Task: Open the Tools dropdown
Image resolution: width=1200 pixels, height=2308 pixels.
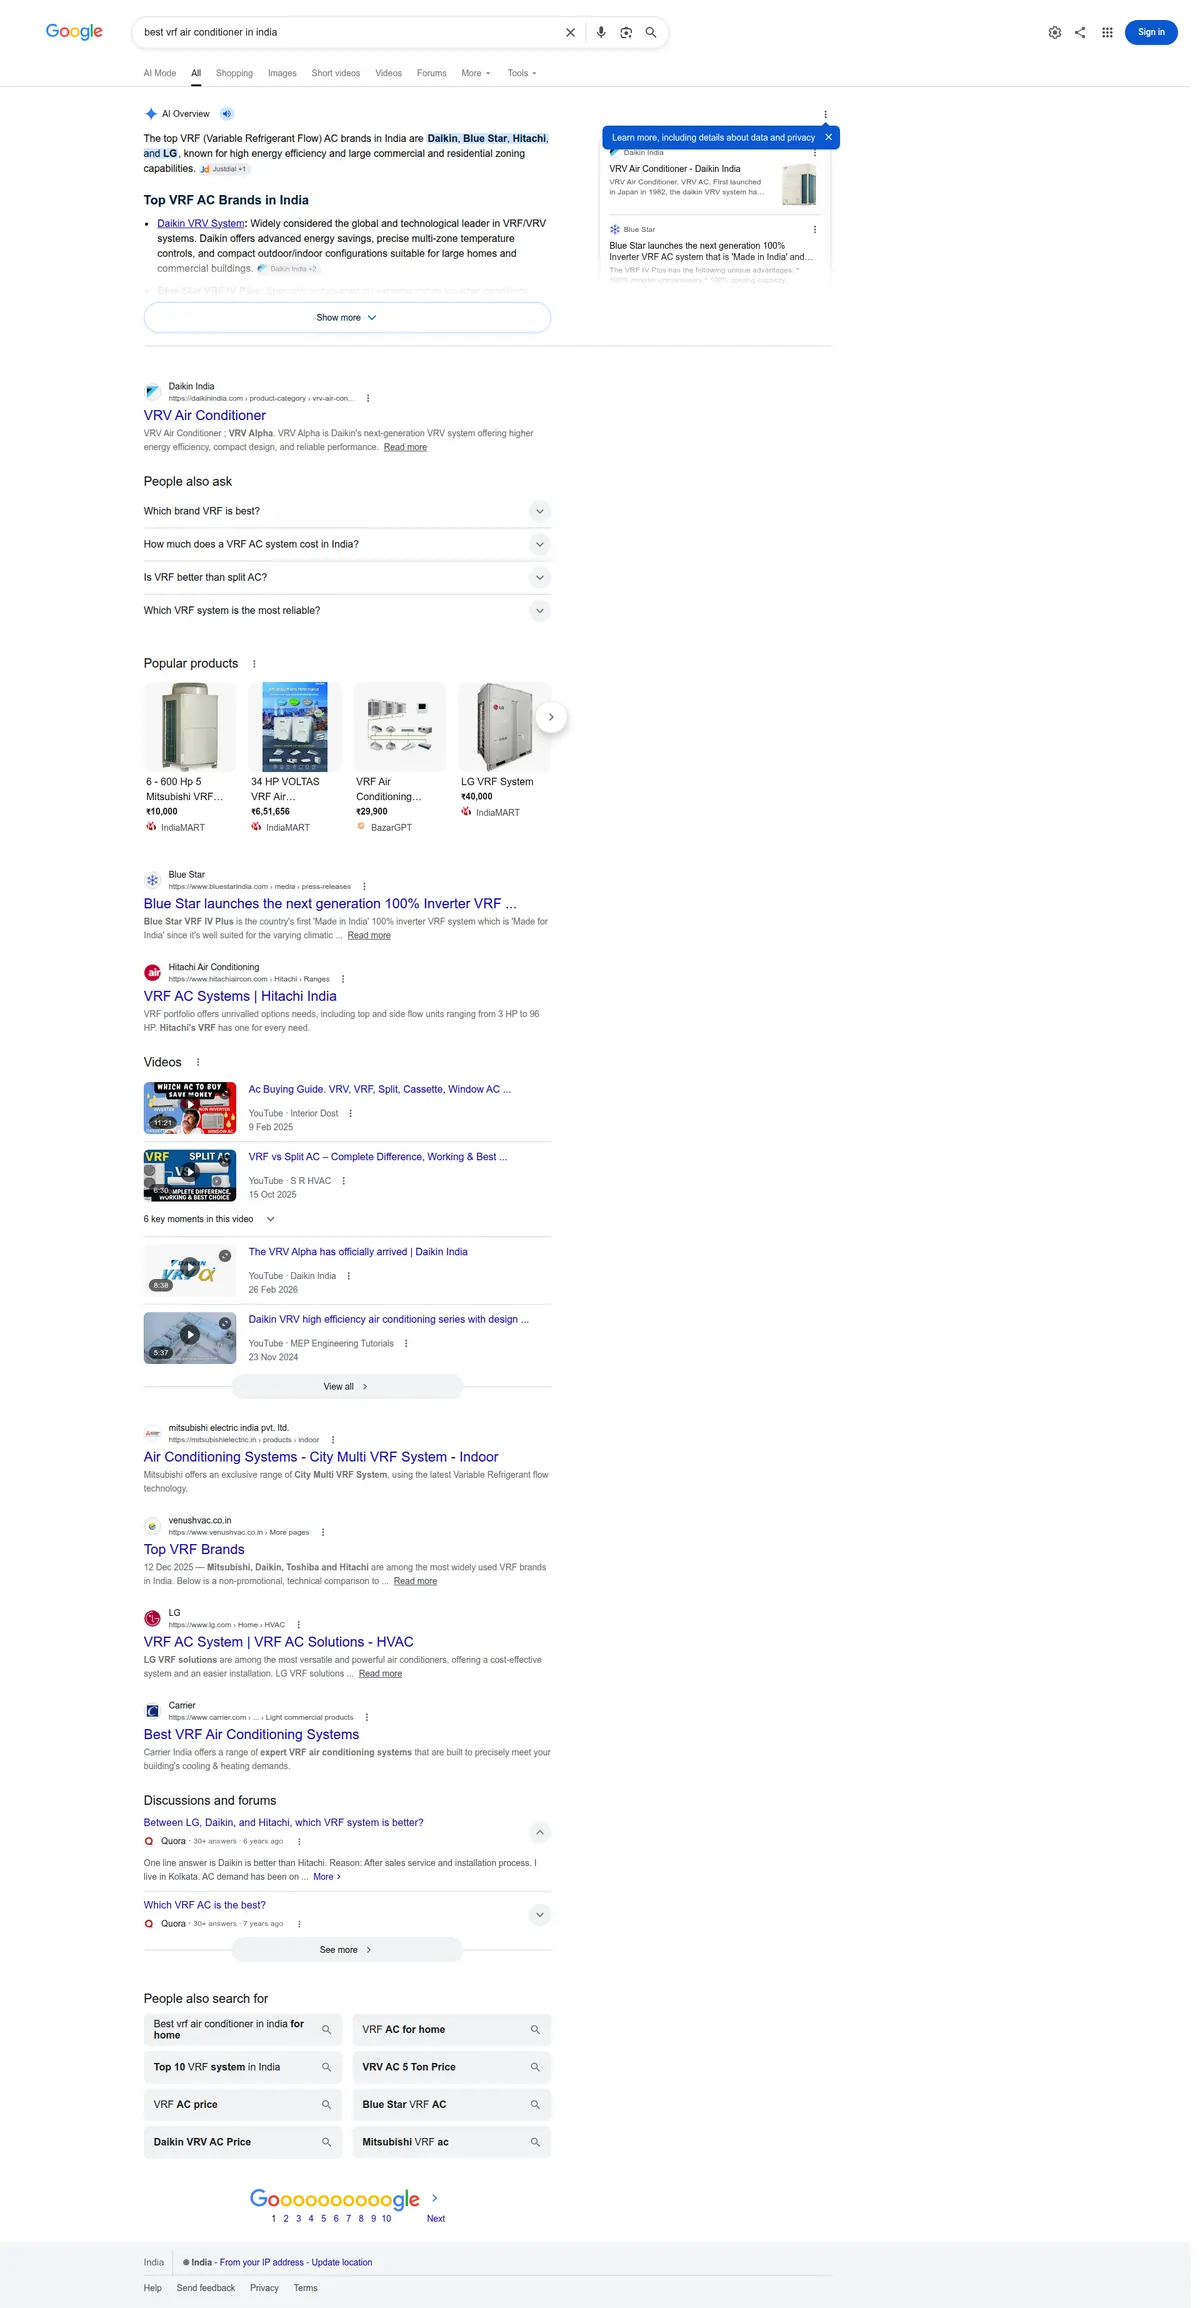Action: click(522, 73)
